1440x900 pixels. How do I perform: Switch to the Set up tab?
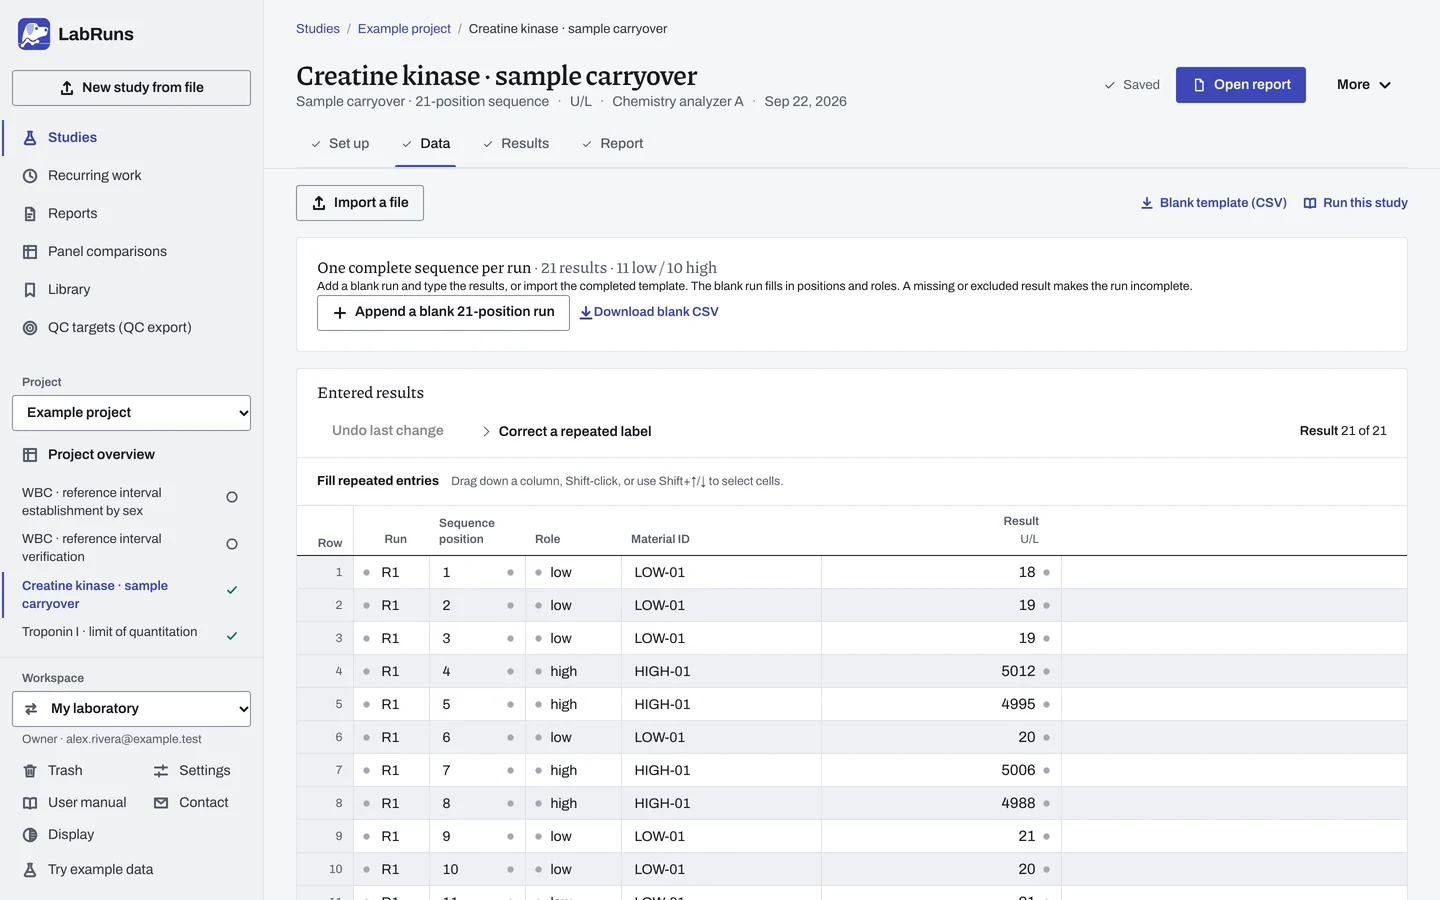340,144
